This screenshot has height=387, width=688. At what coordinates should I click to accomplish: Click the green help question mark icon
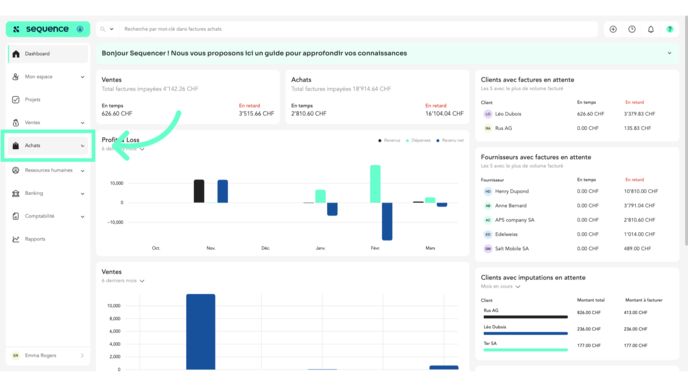pyautogui.click(x=670, y=29)
